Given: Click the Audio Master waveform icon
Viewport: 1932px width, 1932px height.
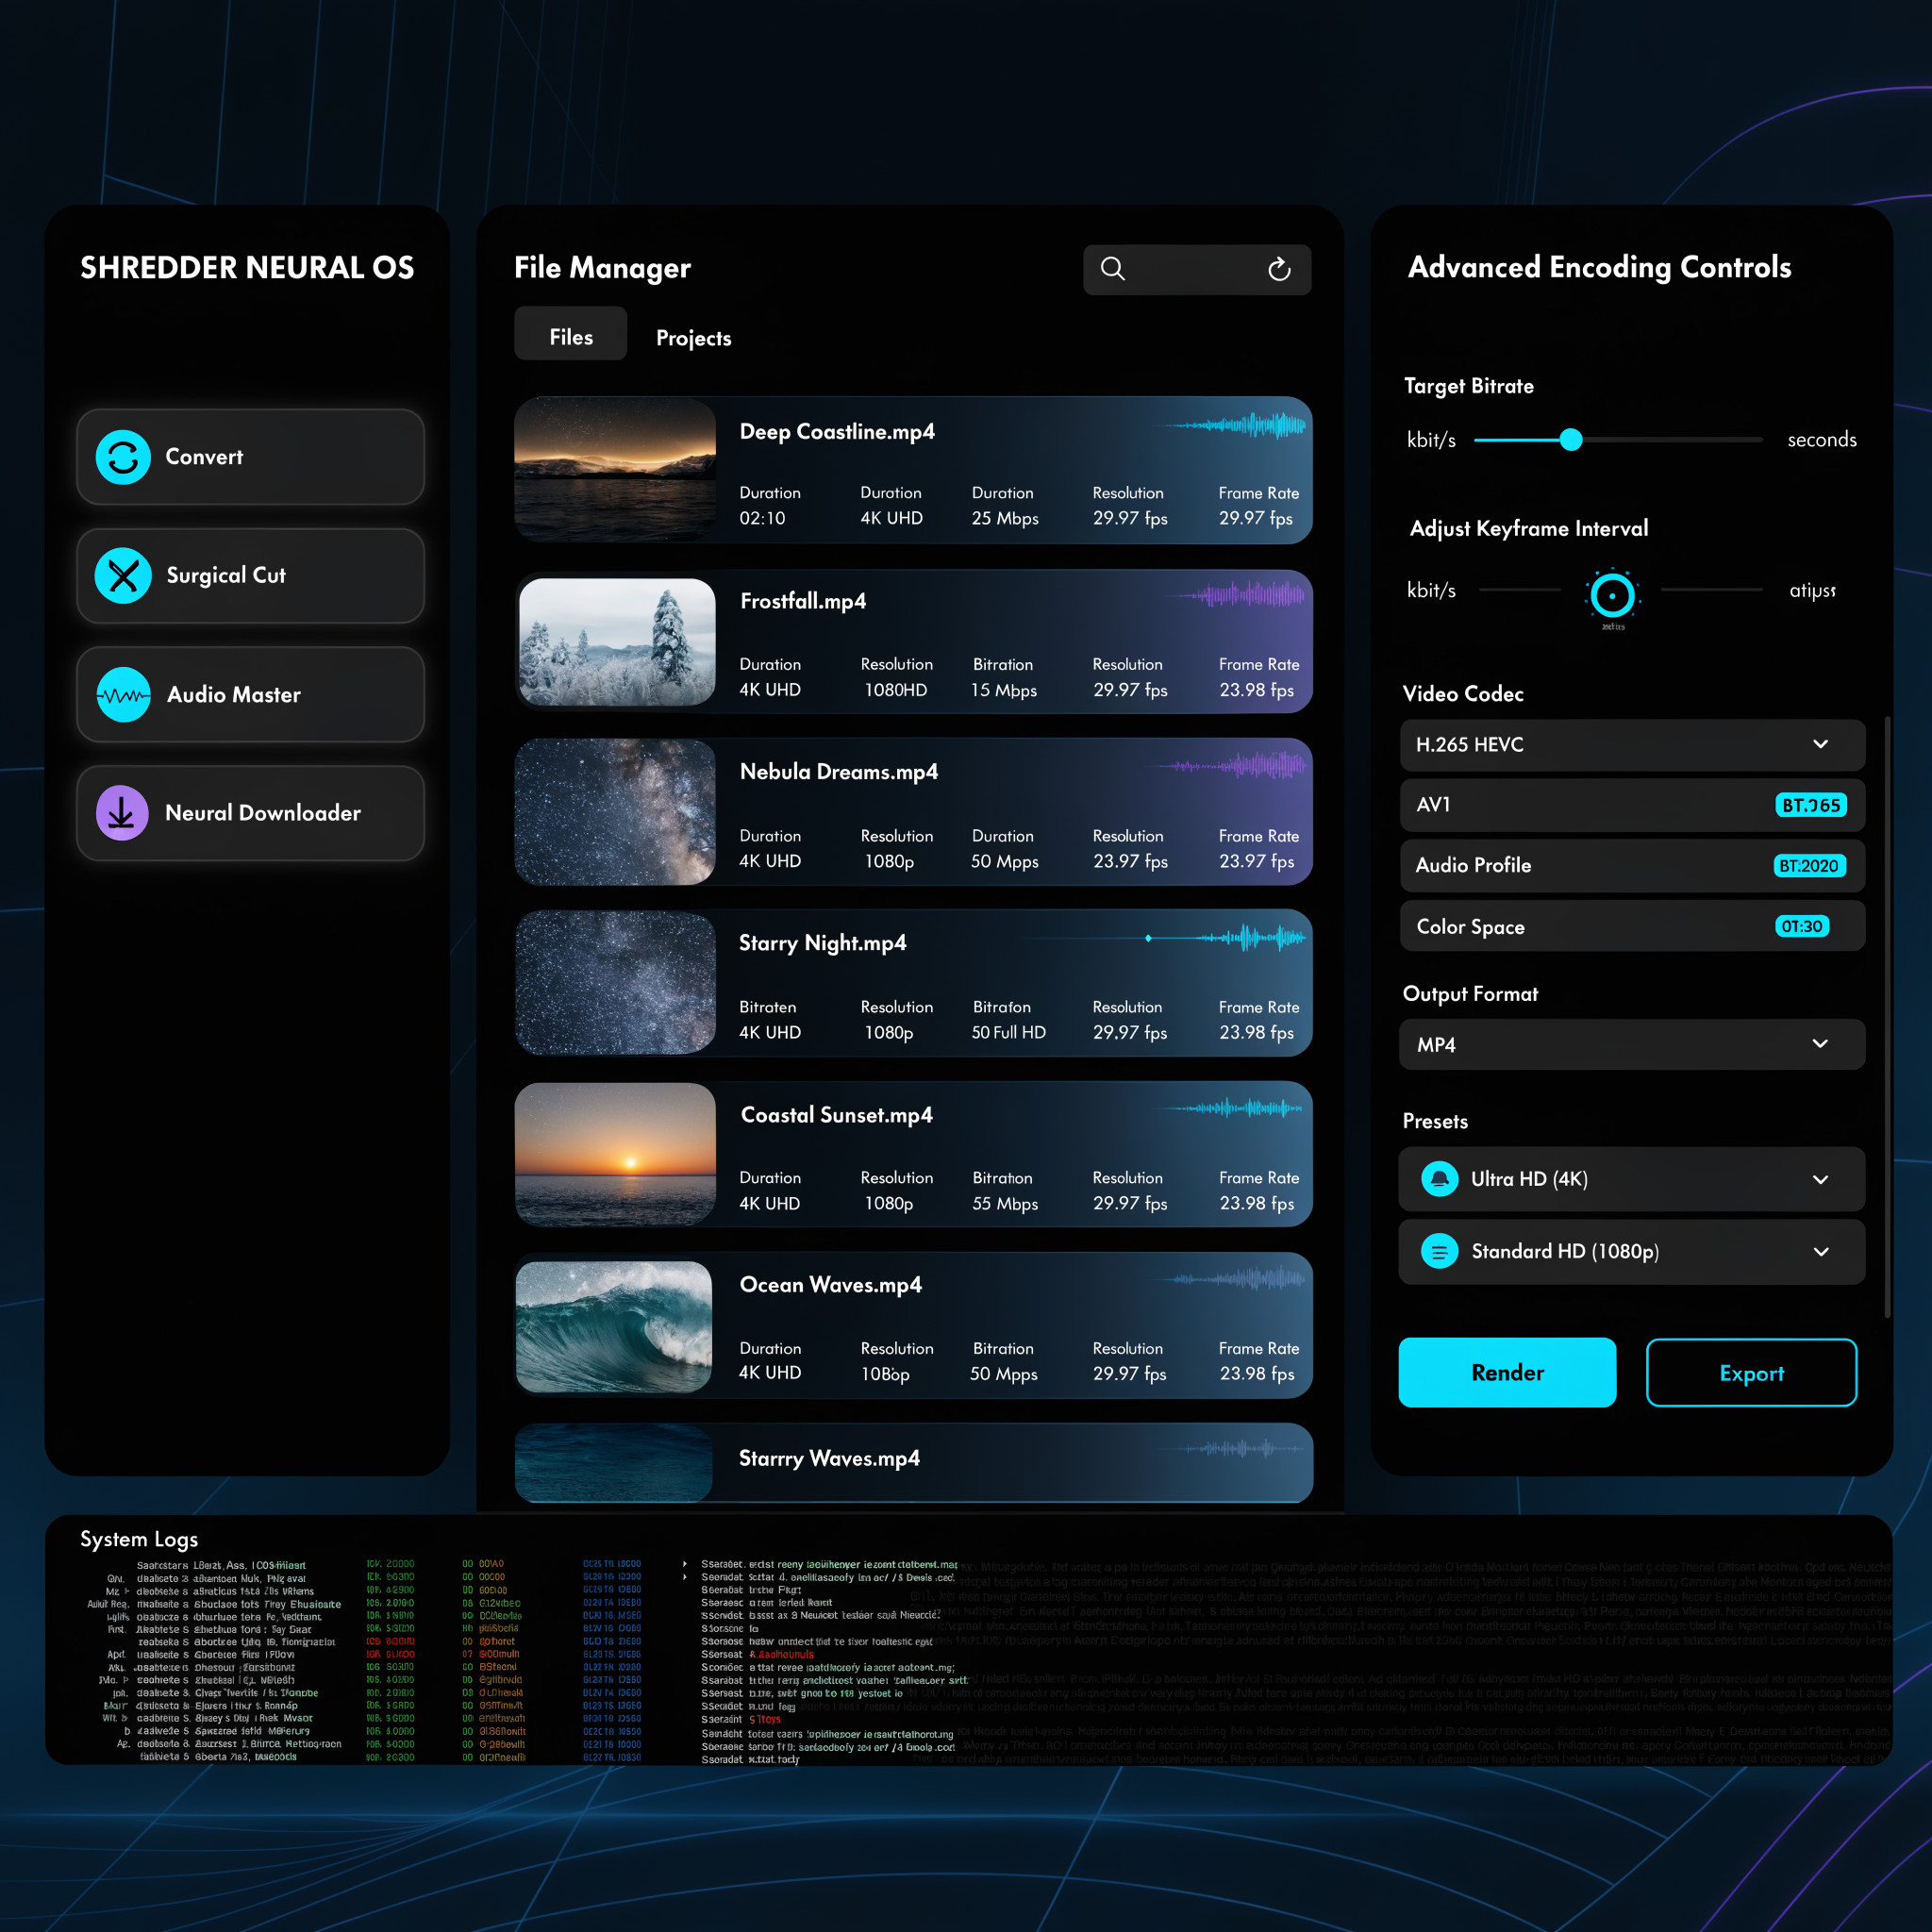Looking at the screenshot, I should 123,695.
